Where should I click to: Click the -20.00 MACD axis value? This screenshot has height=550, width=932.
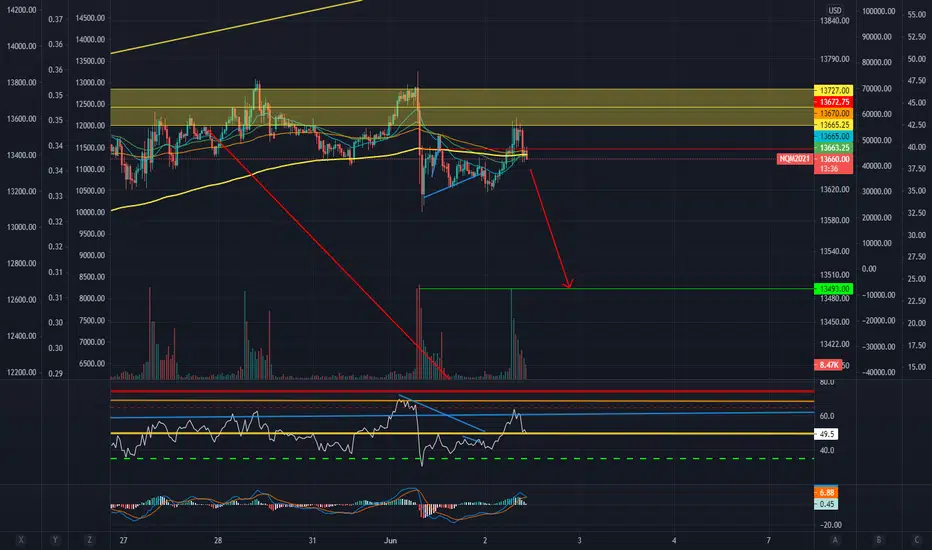tap(829, 525)
